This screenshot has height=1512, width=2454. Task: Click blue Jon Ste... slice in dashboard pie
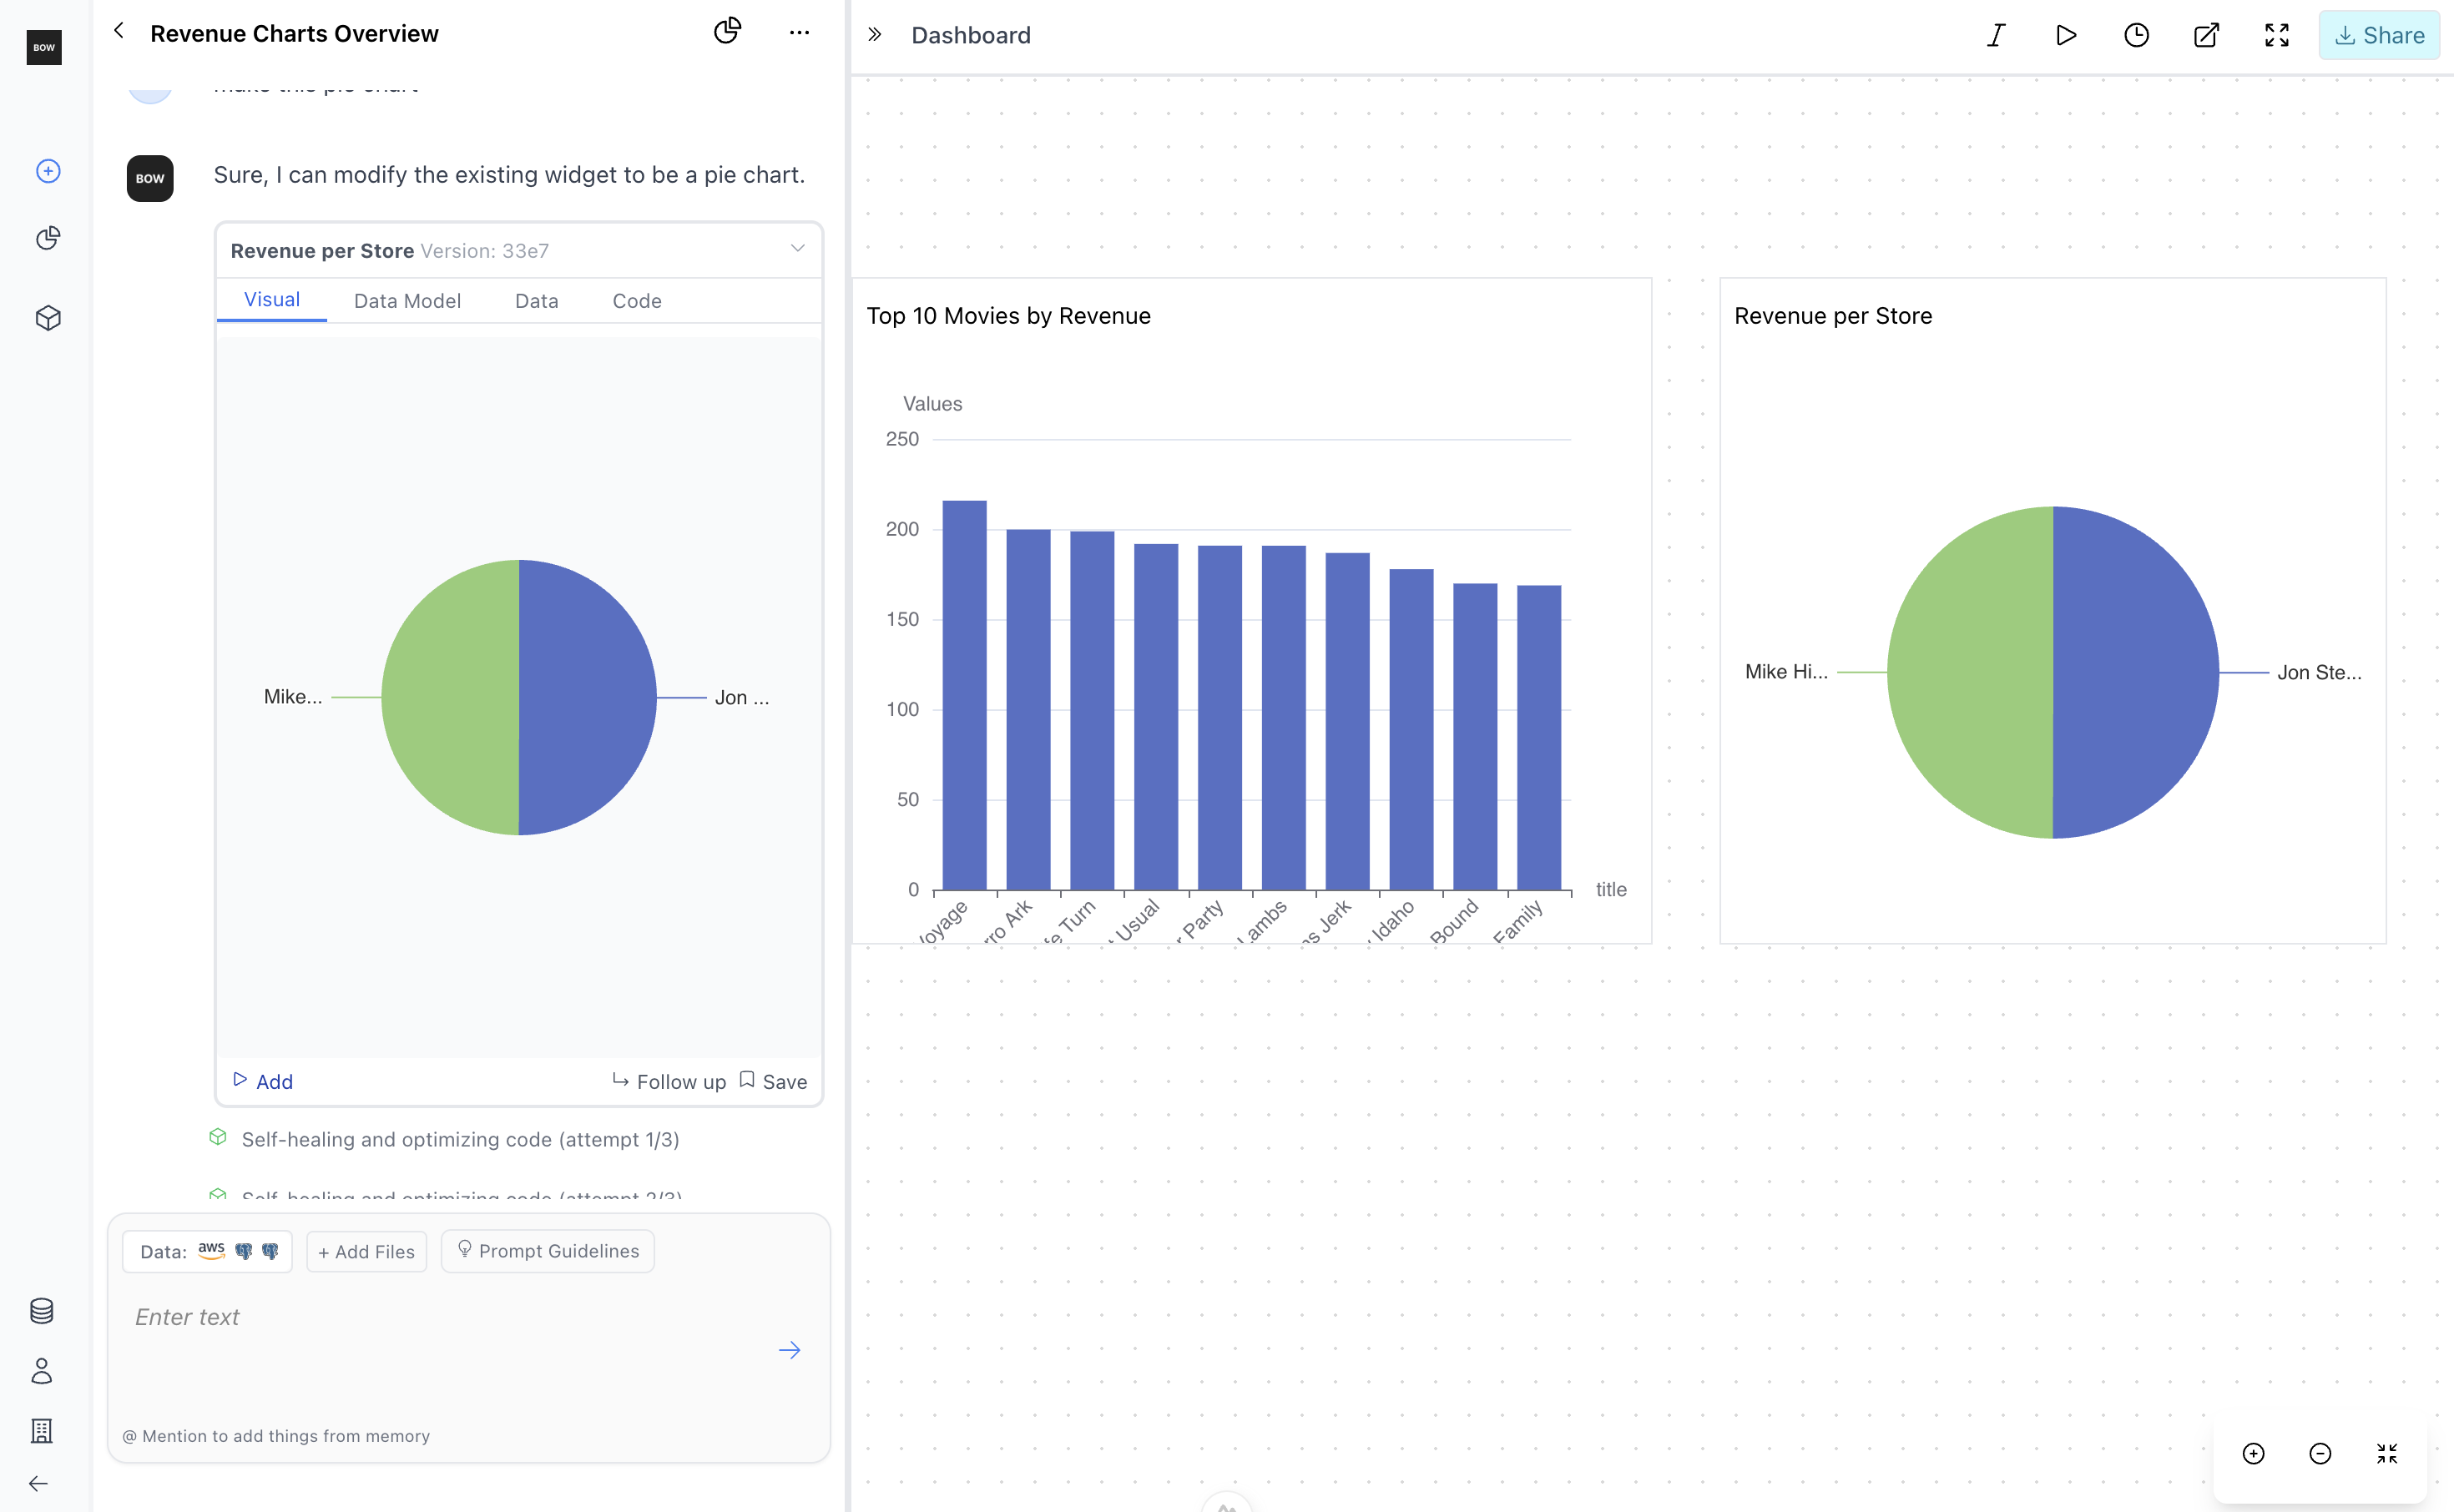pyautogui.click(x=2136, y=672)
